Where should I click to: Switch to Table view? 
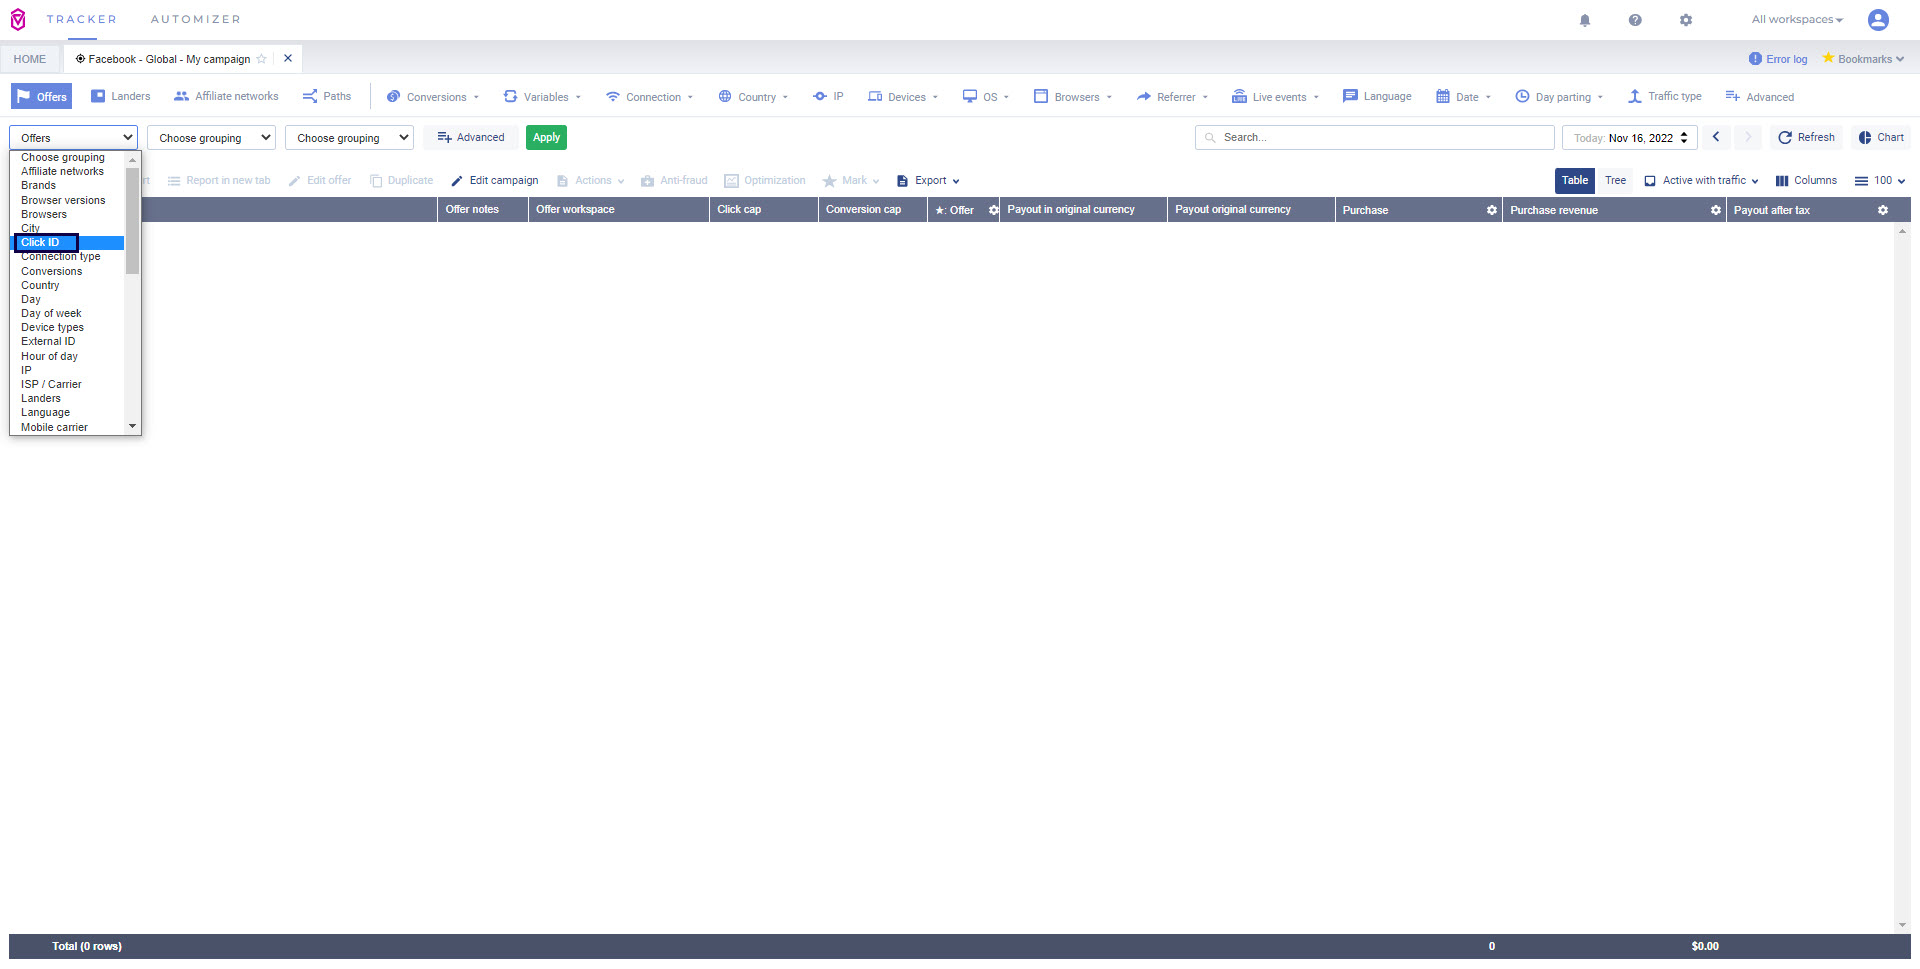(1574, 181)
